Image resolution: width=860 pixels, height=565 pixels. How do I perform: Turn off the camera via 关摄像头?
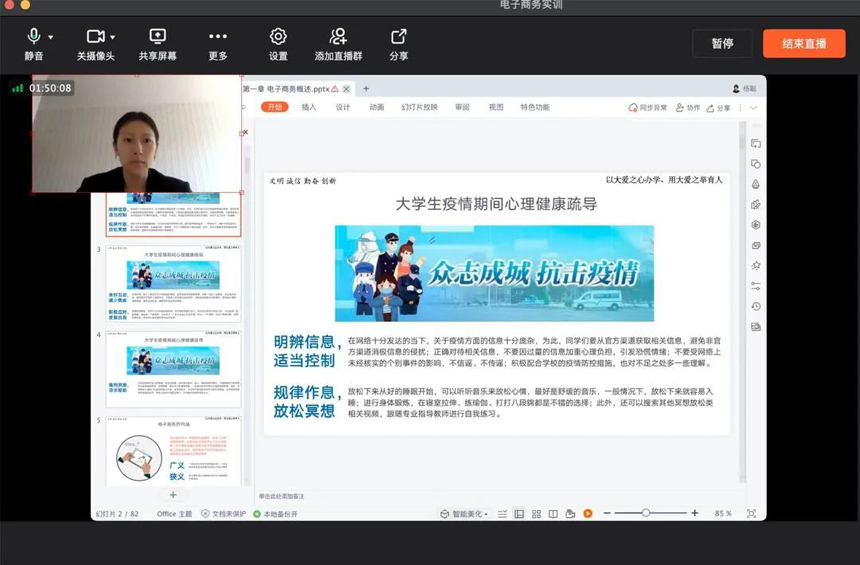pos(95,44)
